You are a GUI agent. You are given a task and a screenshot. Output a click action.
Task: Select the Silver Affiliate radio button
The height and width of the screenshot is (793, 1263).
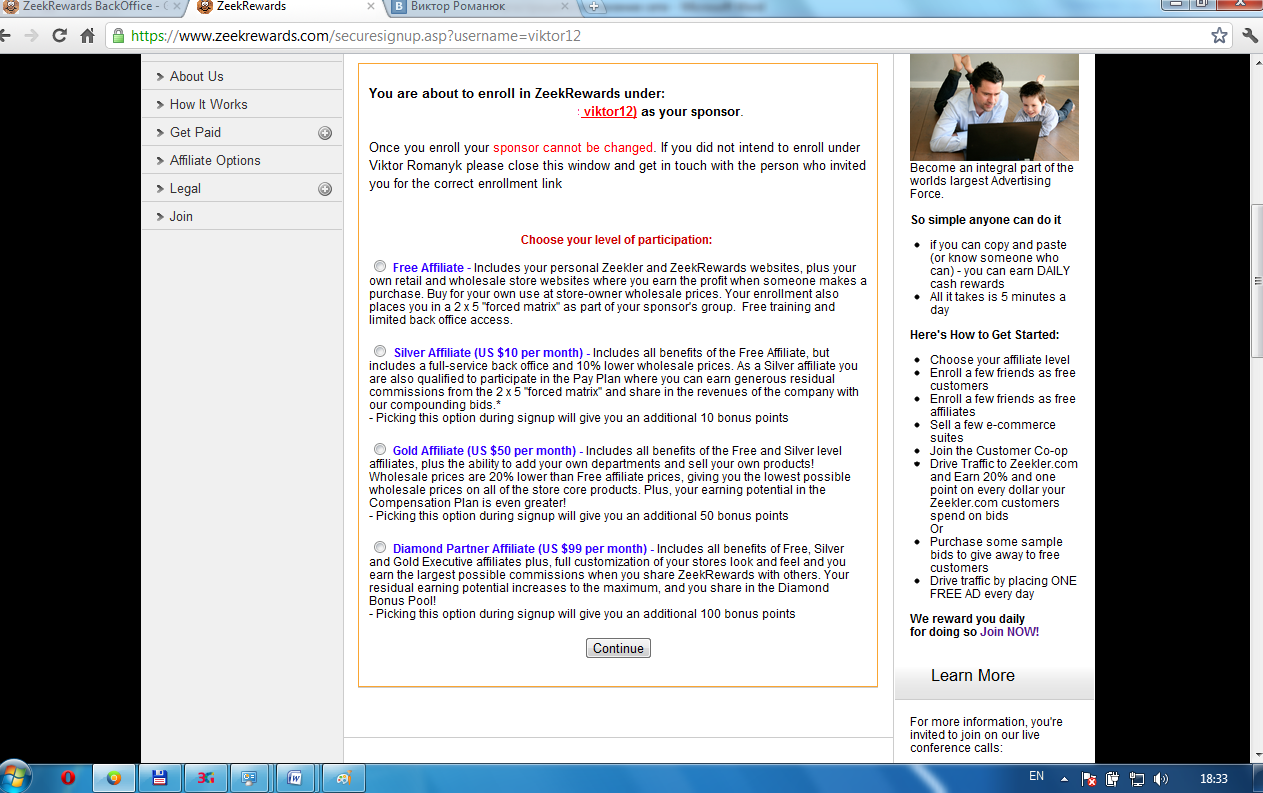[x=380, y=352]
